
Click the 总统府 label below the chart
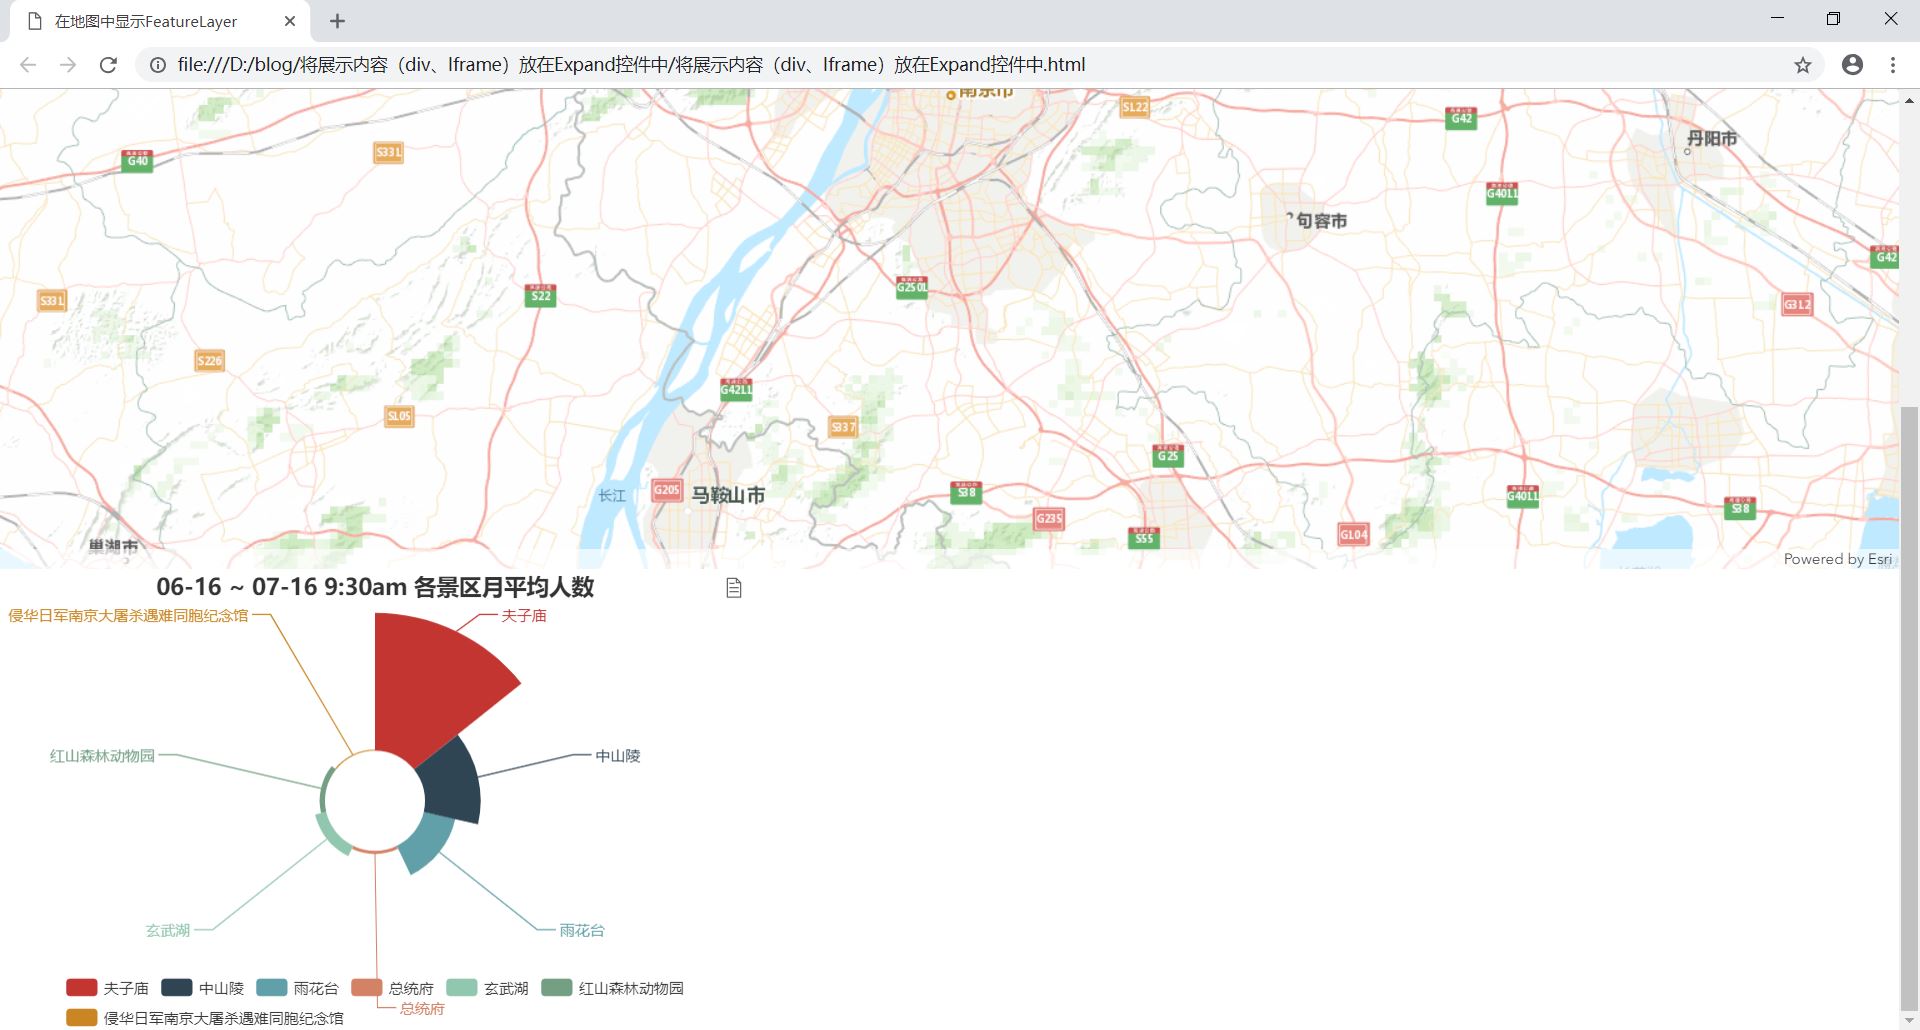(422, 1009)
